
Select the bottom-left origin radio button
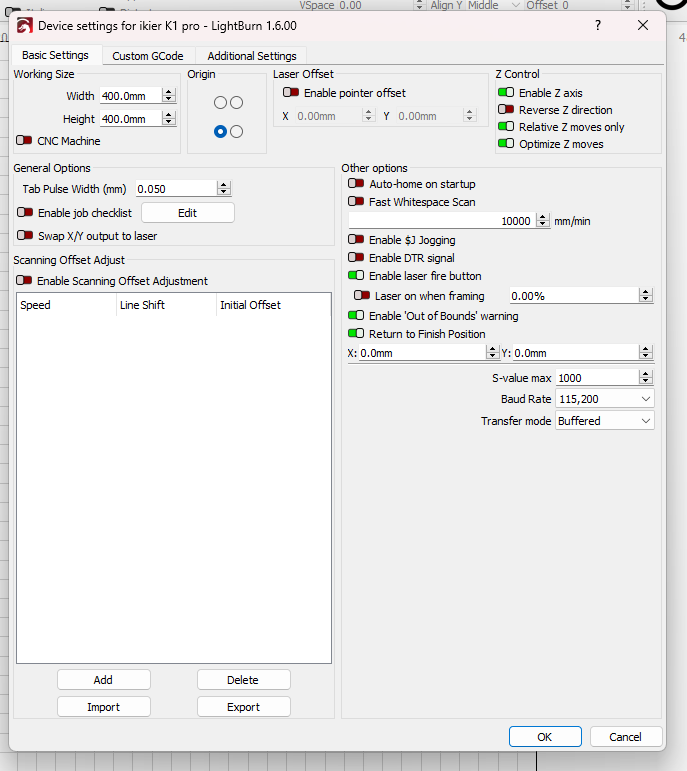click(220, 132)
